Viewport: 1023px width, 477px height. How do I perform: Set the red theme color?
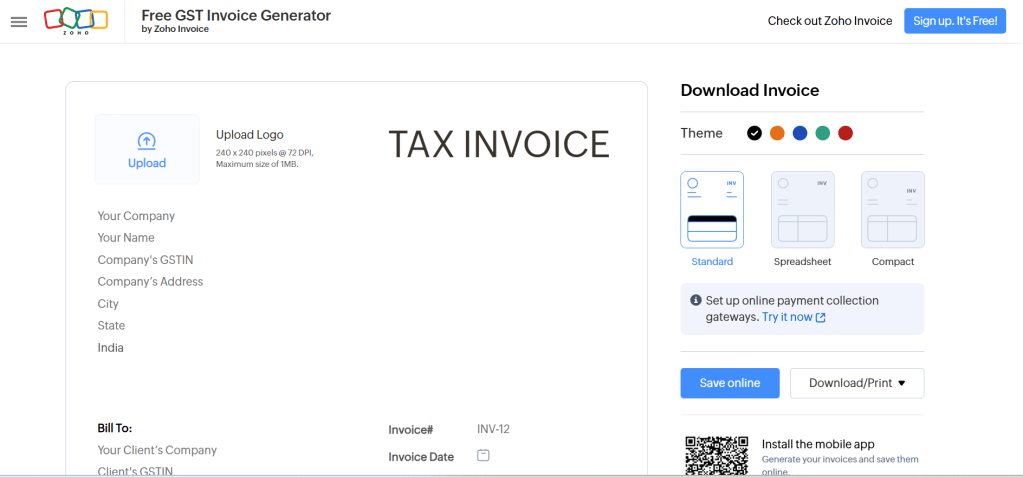click(846, 133)
